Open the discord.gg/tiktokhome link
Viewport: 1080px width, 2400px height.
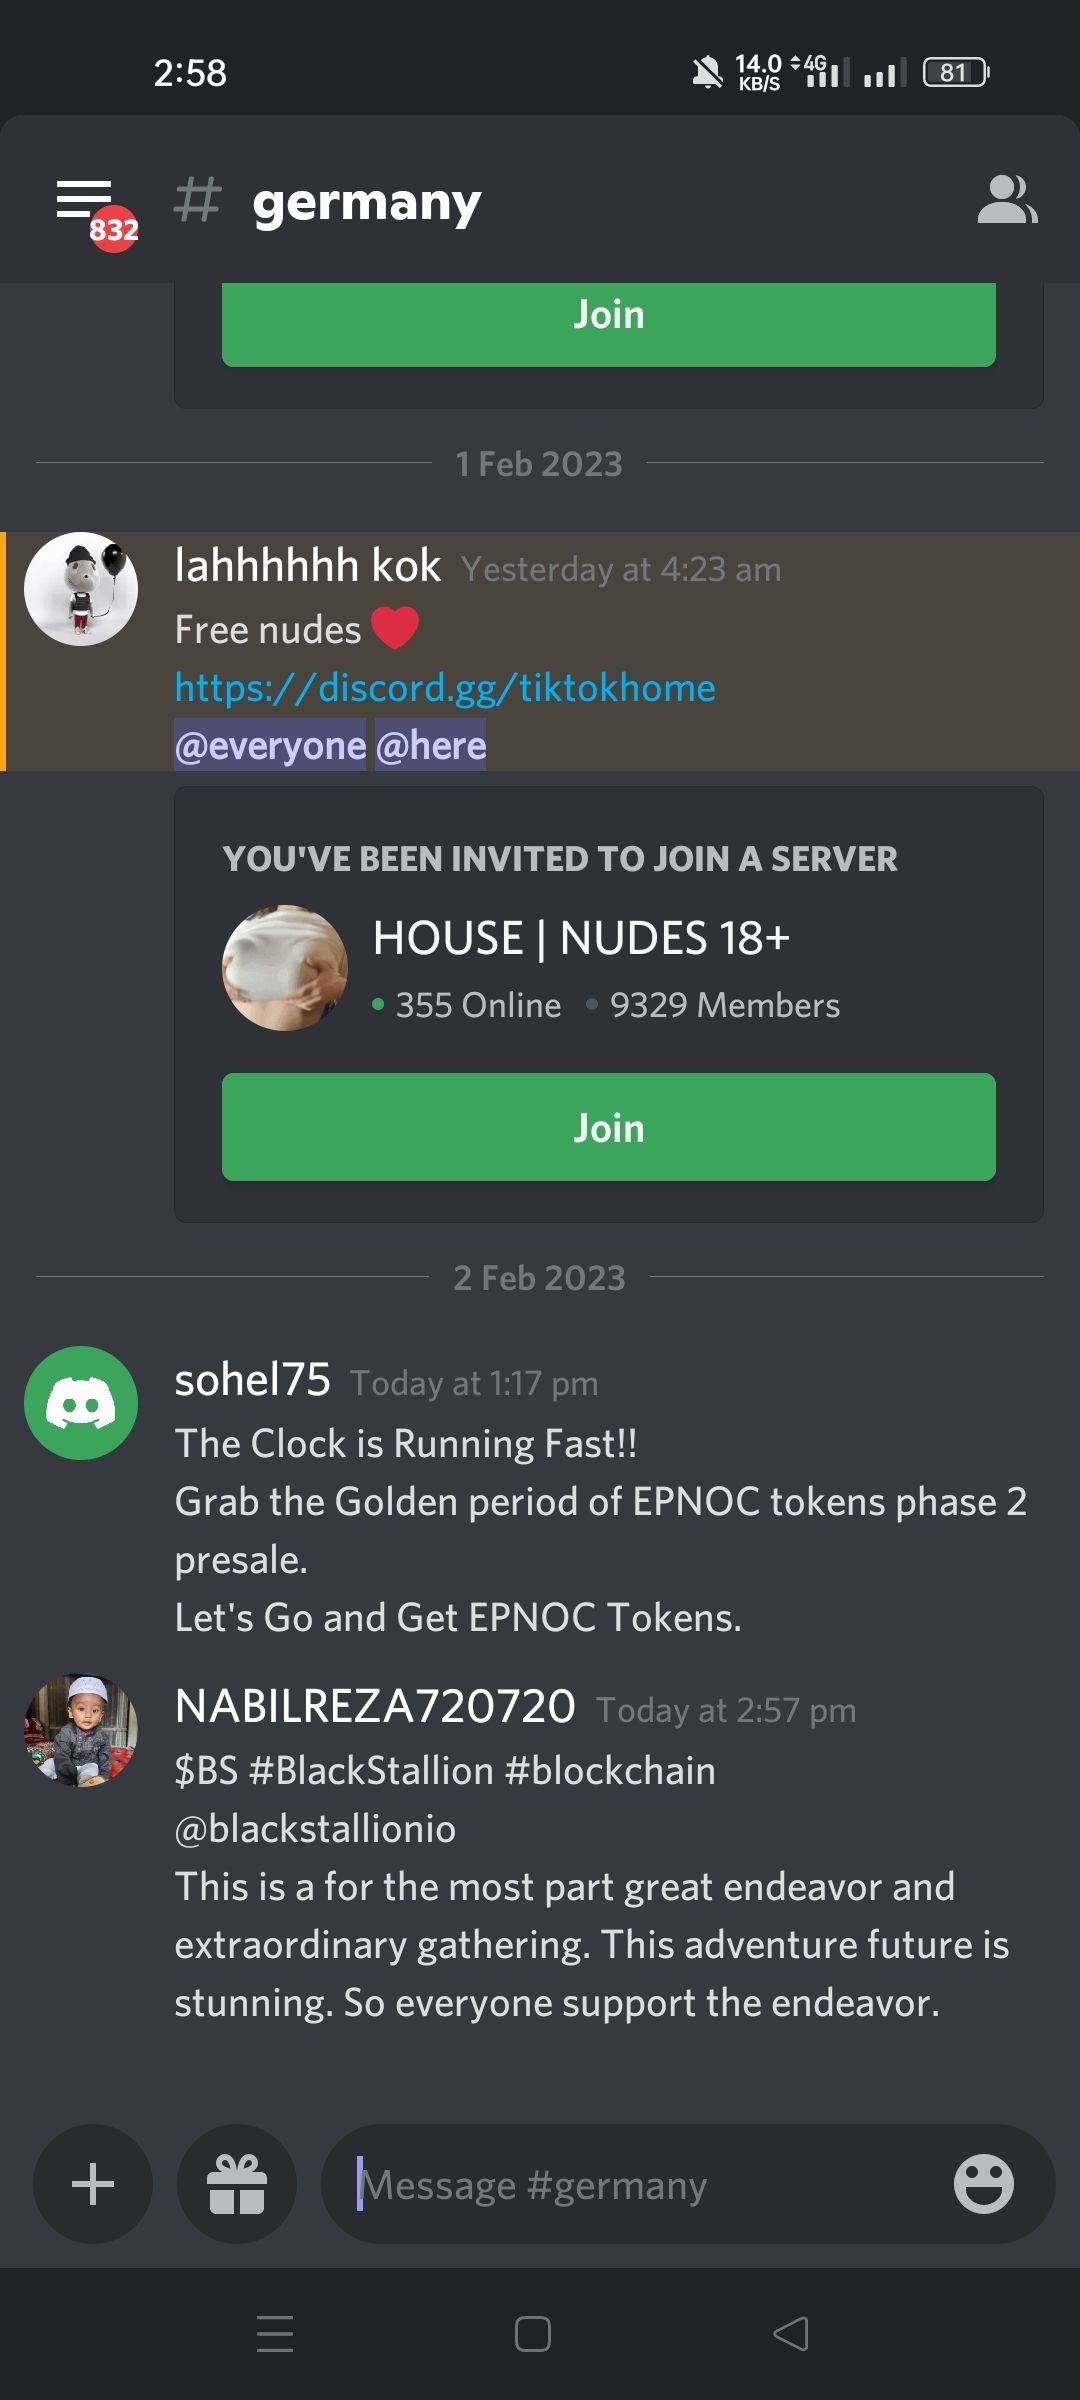[445, 688]
